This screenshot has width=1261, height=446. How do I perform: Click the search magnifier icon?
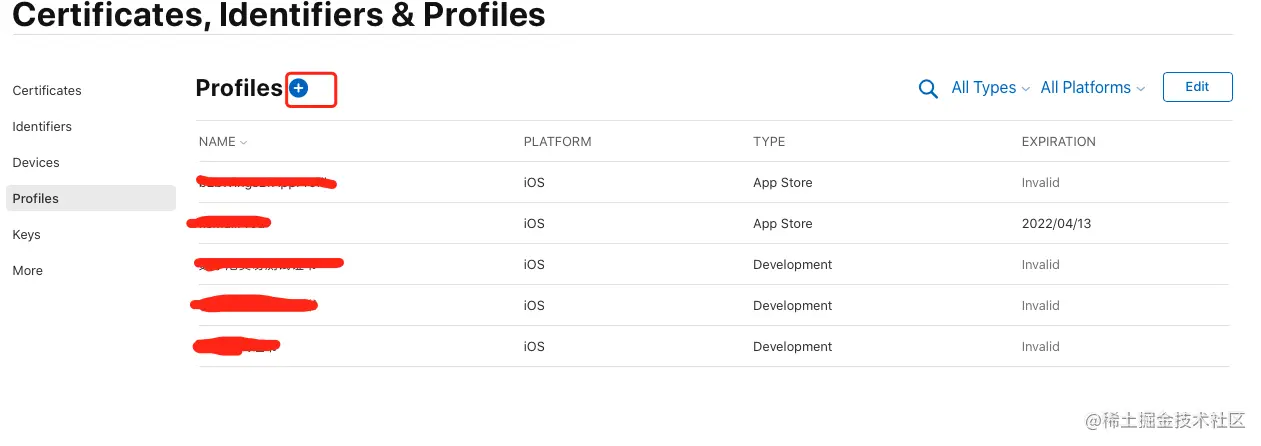(928, 89)
